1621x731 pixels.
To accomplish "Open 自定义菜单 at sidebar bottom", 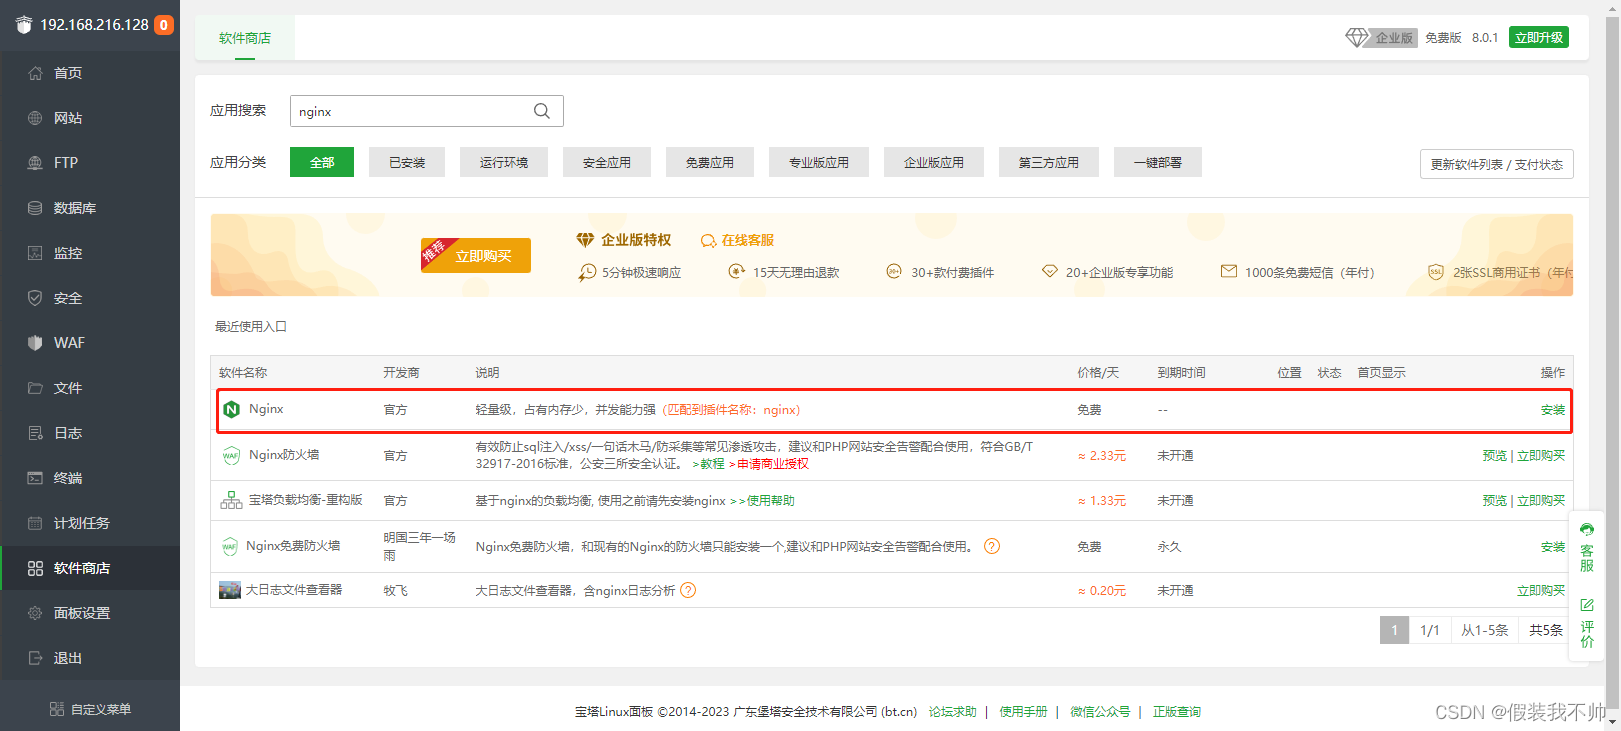I will coord(90,709).
